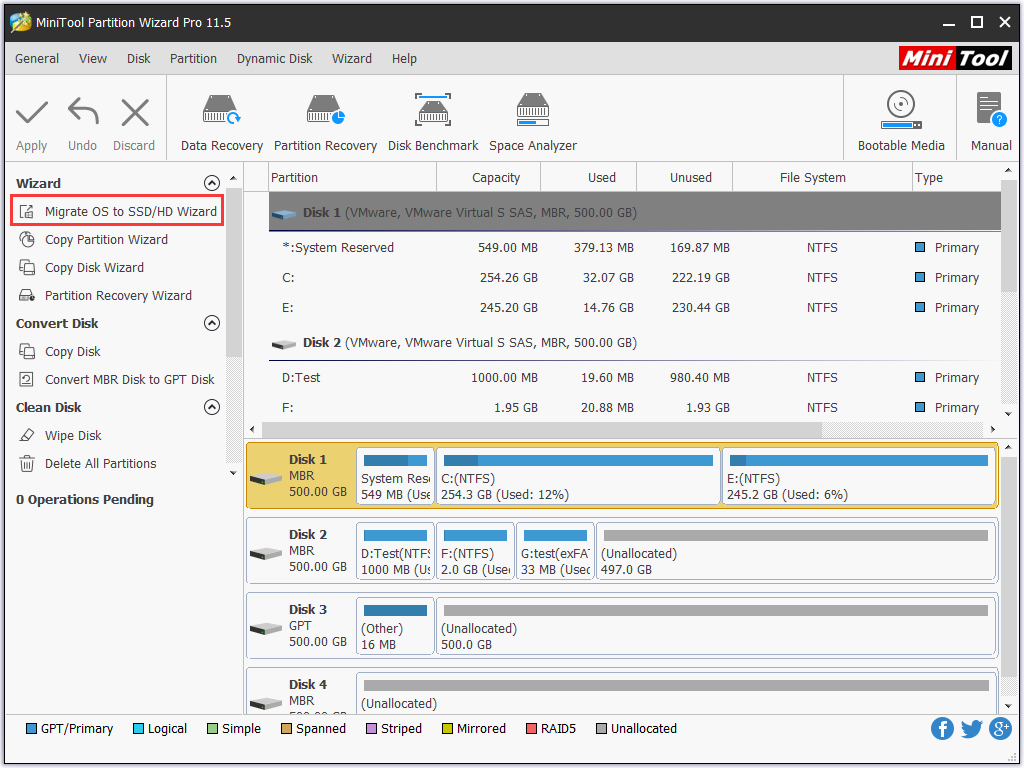The width and height of the screenshot is (1024, 768).
Task: Select Disk 2 drive icon in disk map
Action: pyautogui.click(x=266, y=553)
